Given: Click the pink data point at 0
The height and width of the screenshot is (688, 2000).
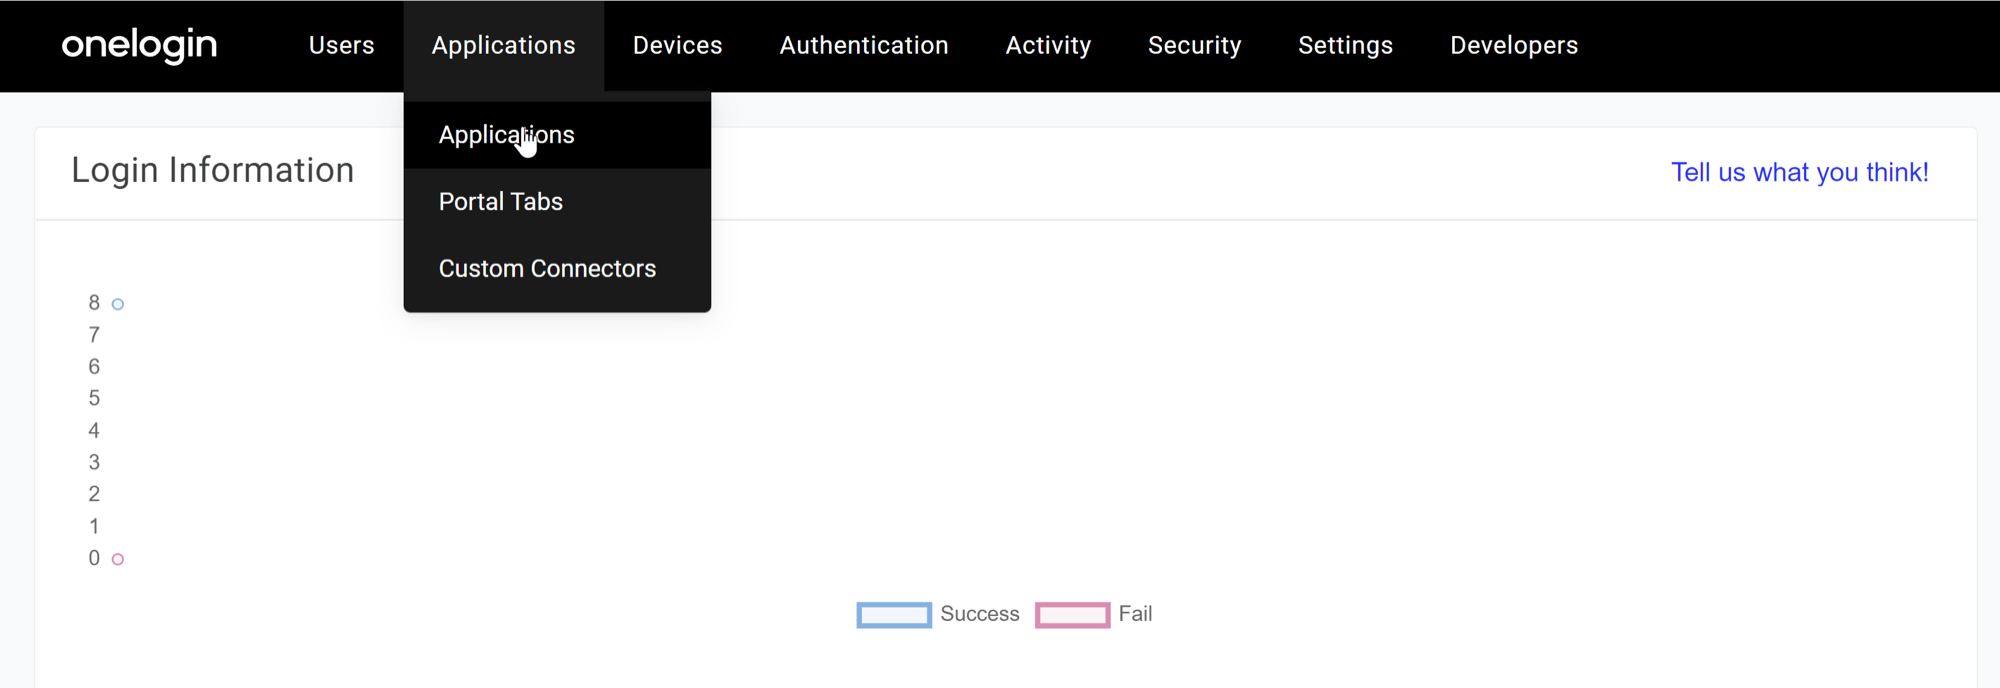Looking at the screenshot, I should click(x=118, y=559).
